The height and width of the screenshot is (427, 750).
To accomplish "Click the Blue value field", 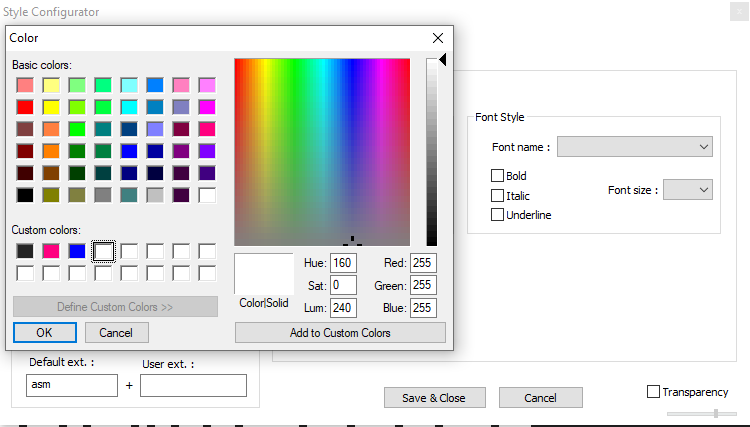I will click(423, 307).
